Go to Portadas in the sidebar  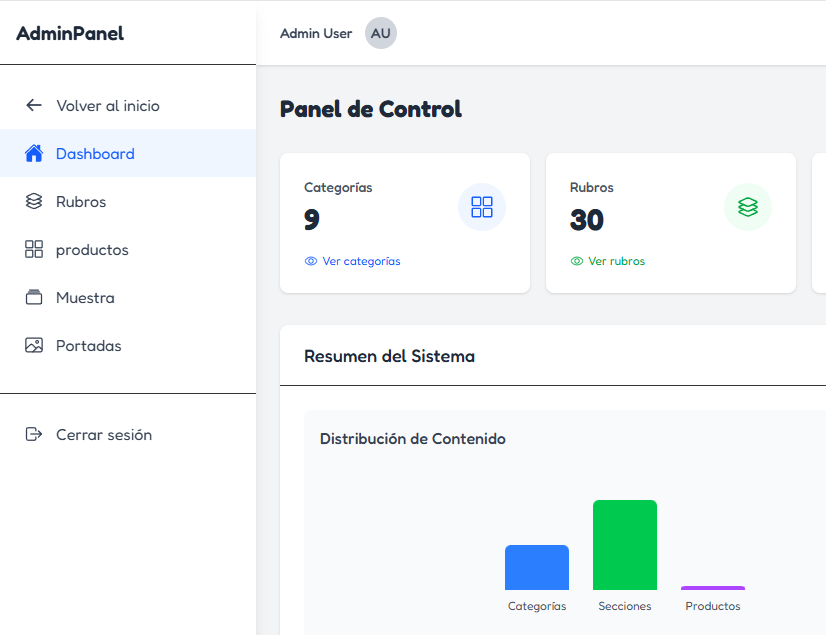coord(89,346)
